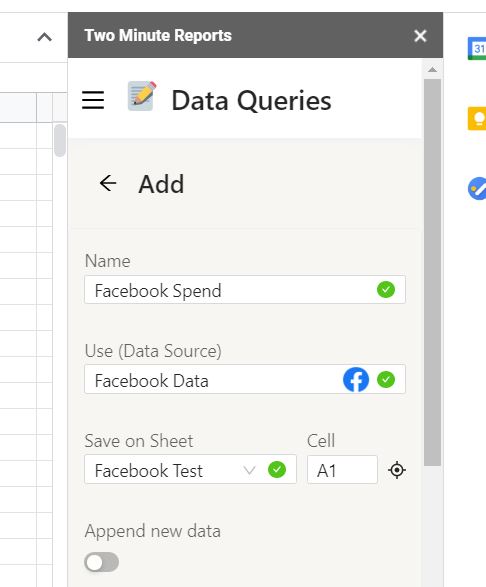Viewport: 486px width, 587px height.
Task: Open the hamburger menu in the sidebar
Action: pyautogui.click(x=93, y=100)
